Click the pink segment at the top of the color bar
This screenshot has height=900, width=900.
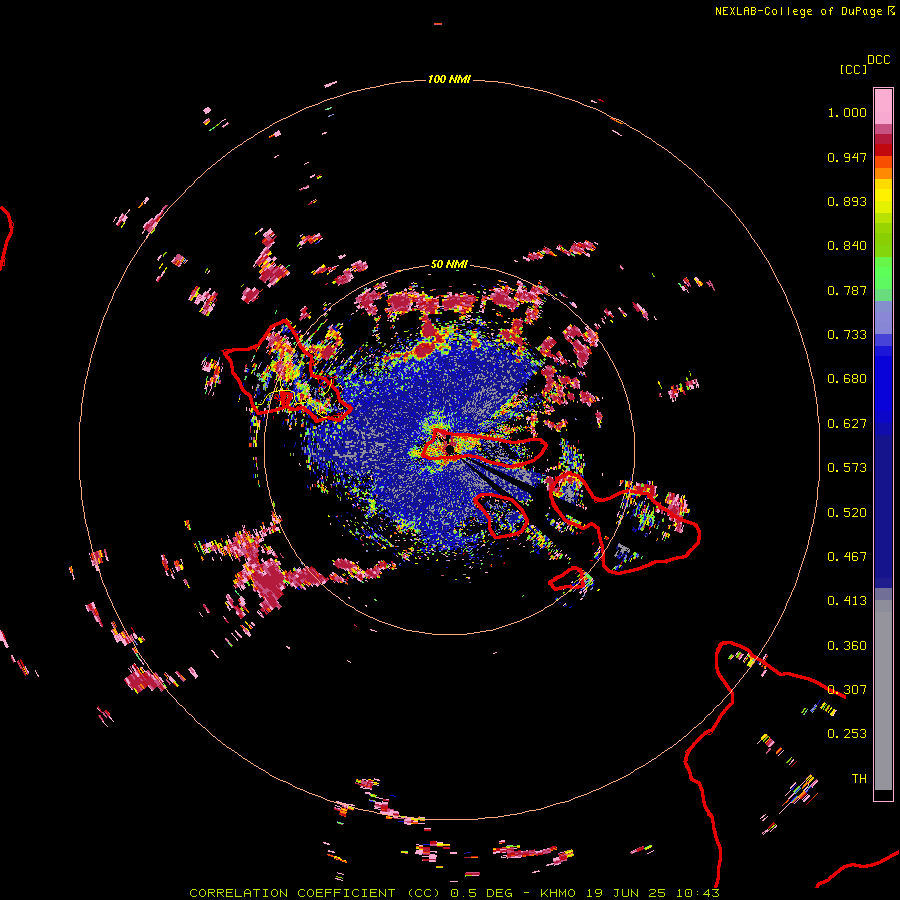tap(883, 106)
